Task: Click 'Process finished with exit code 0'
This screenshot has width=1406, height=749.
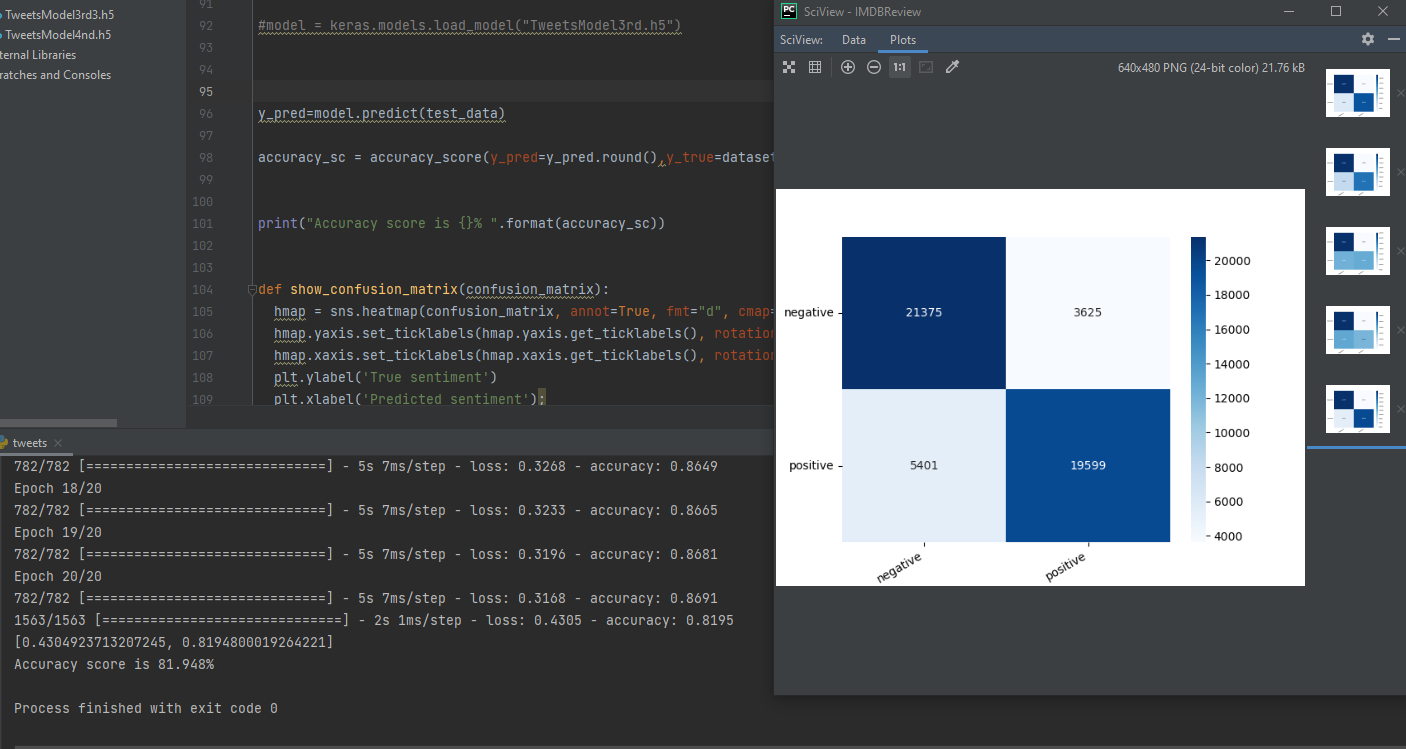Action: pos(146,708)
